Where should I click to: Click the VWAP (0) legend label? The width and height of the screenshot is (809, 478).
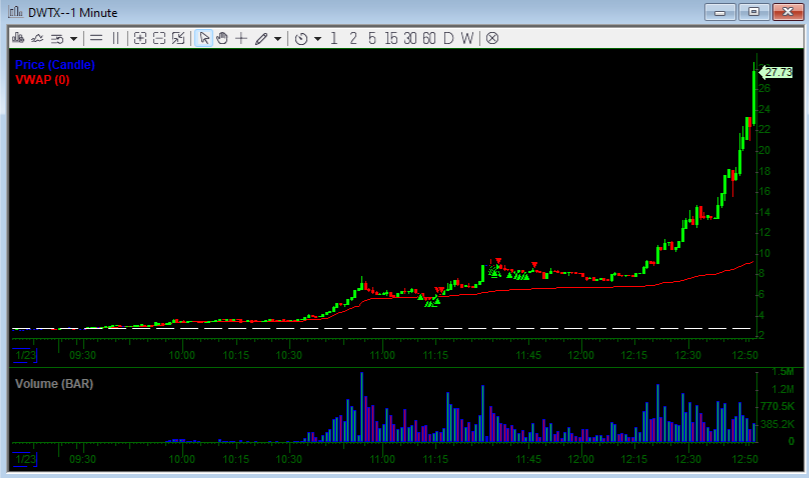coord(42,79)
